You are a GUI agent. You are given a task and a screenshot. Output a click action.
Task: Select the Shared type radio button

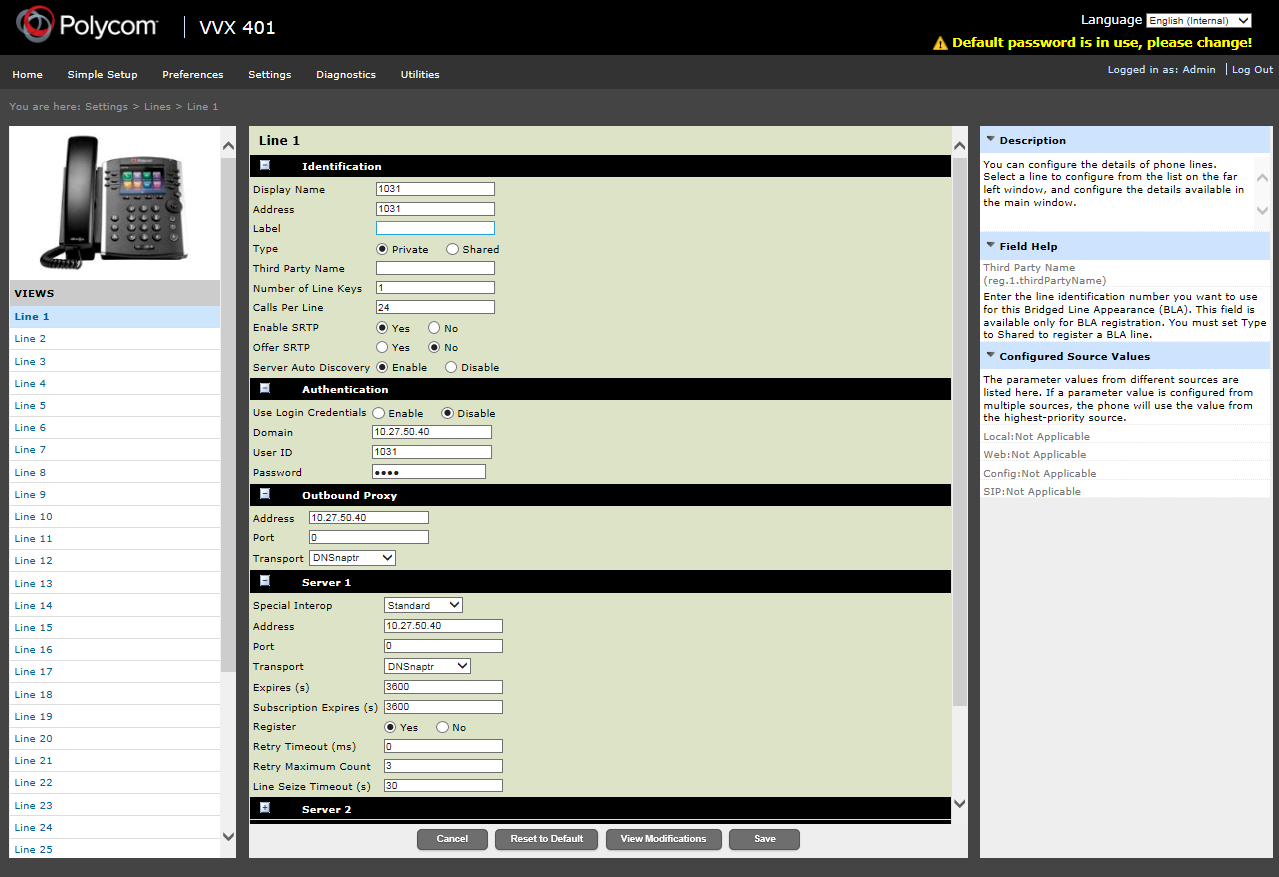click(x=453, y=249)
